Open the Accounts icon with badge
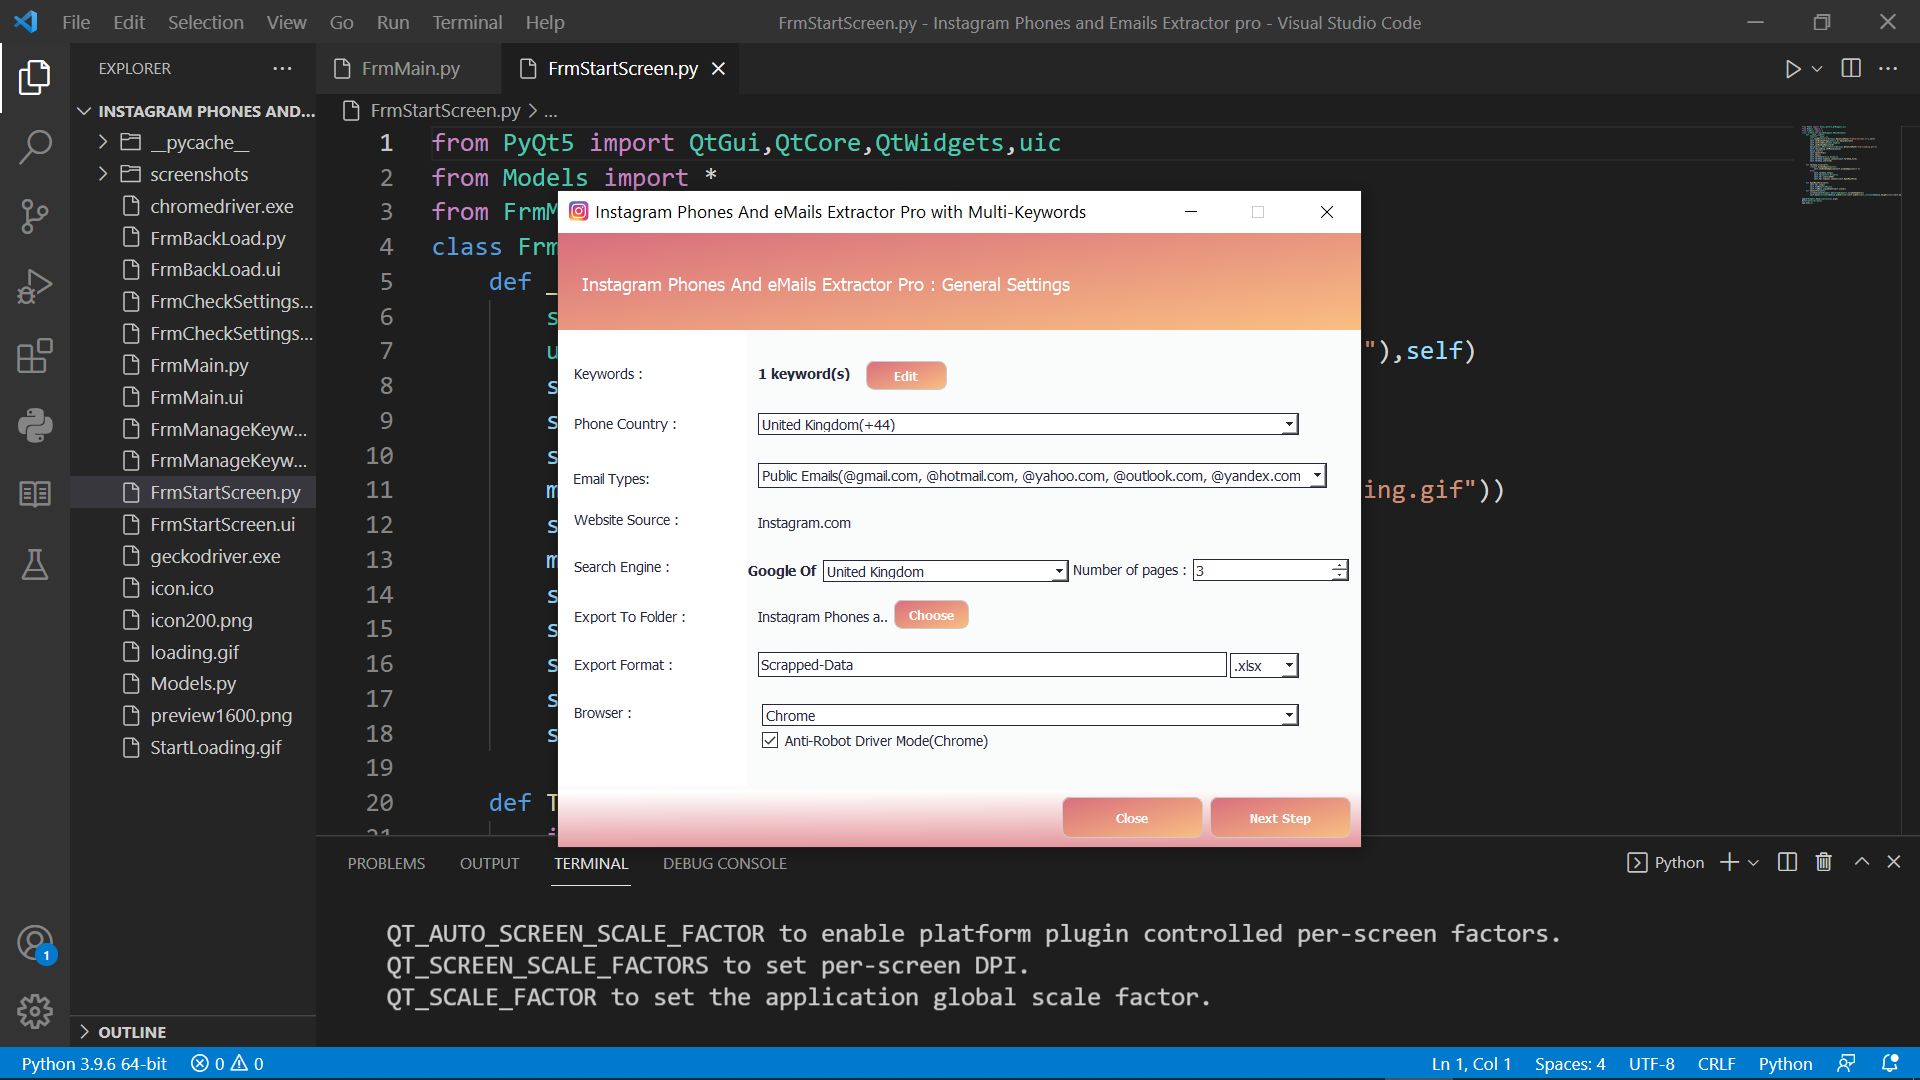This screenshot has height=1080, width=1920. click(35, 943)
